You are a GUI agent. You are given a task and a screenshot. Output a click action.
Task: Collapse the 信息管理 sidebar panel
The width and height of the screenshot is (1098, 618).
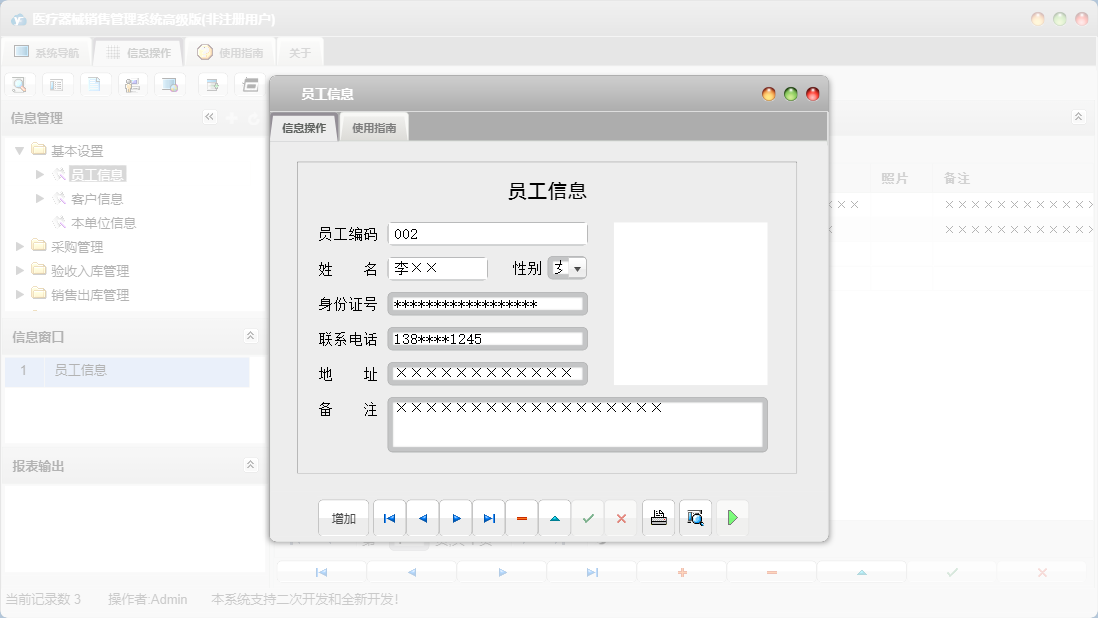click(210, 116)
